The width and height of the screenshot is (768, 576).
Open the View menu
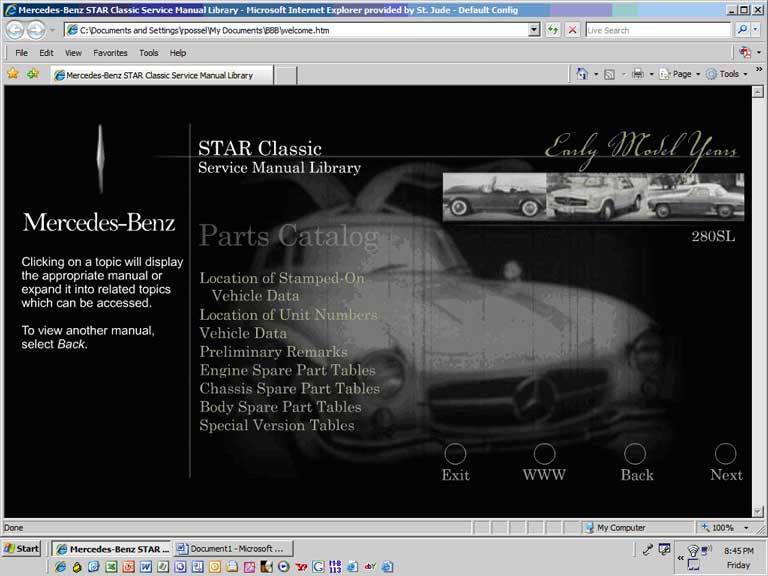pyautogui.click(x=73, y=53)
